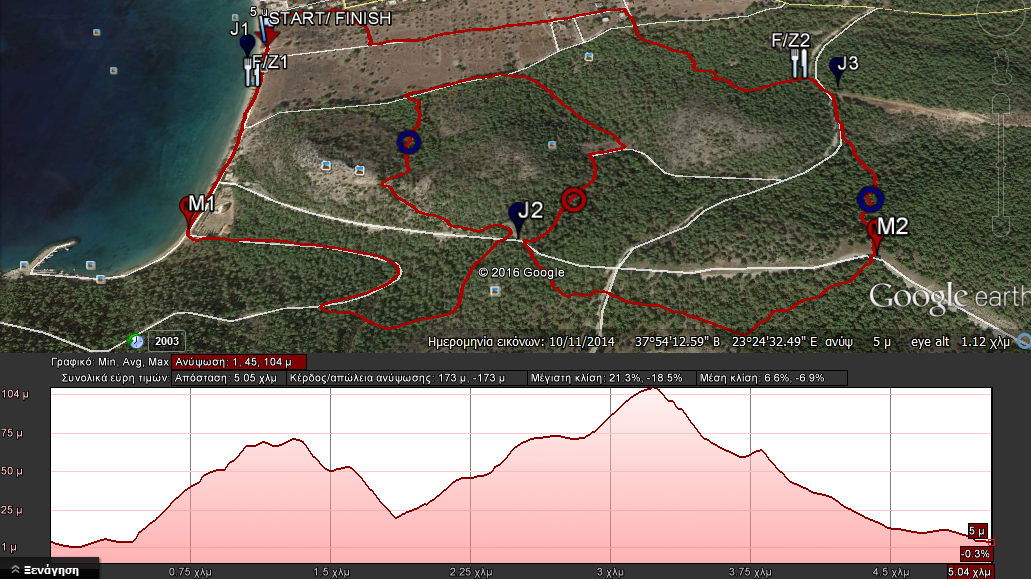Click the blue circle marker above M2
The width and height of the screenshot is (1031, 579).
pos(870,199)
